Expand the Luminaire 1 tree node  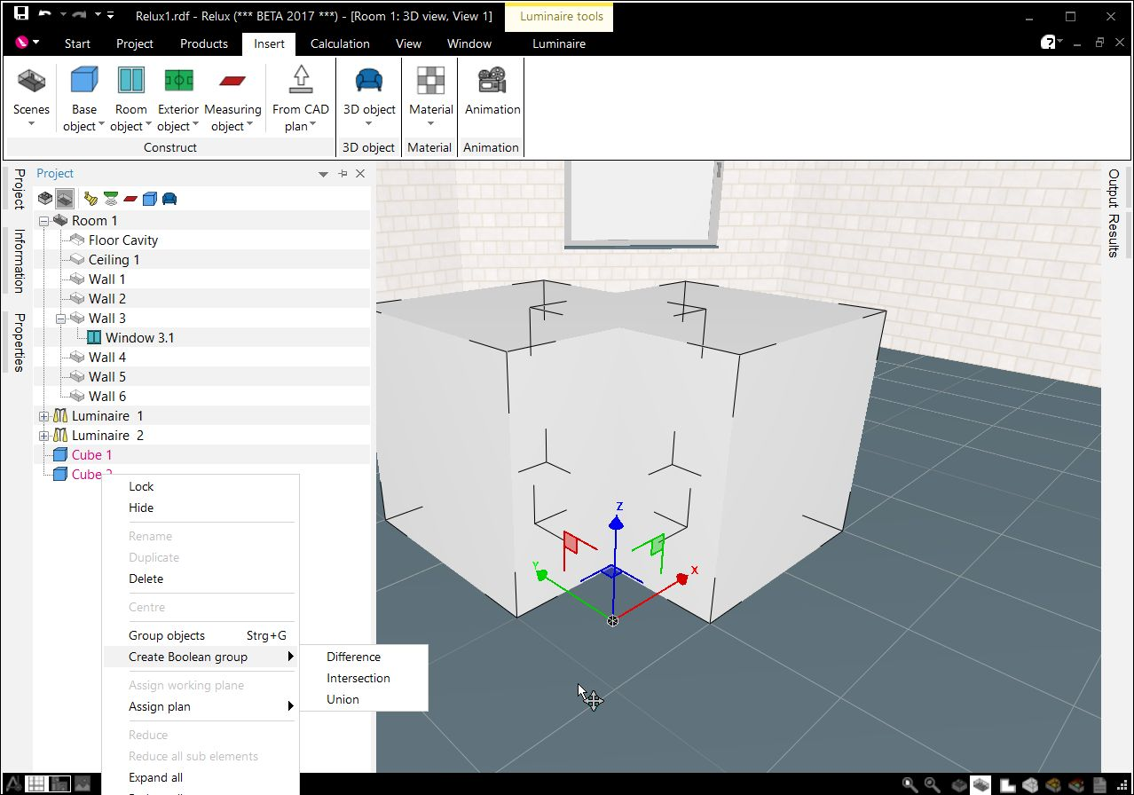click(x=44, y=417)
